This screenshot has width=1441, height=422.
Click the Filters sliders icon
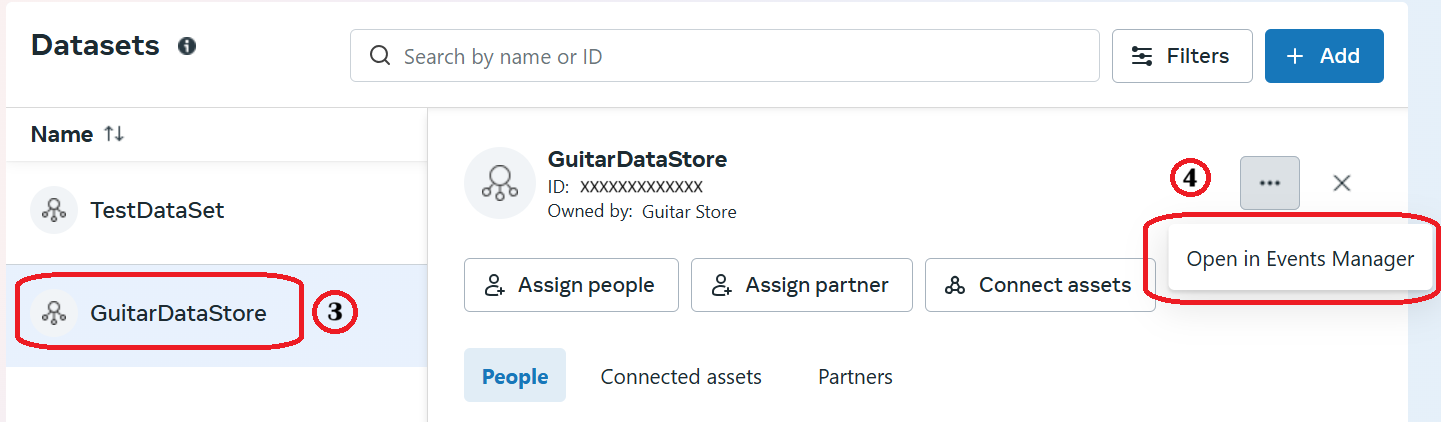(x=1142, y=56)
